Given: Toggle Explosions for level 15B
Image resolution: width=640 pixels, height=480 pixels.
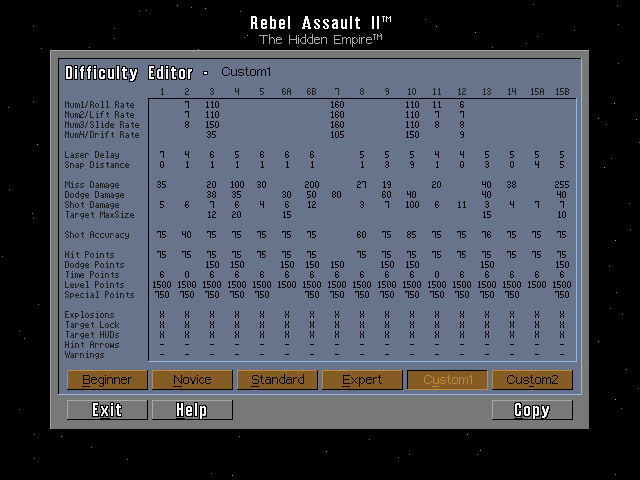Looking at the screenshot, I should [x=562, y=315].
